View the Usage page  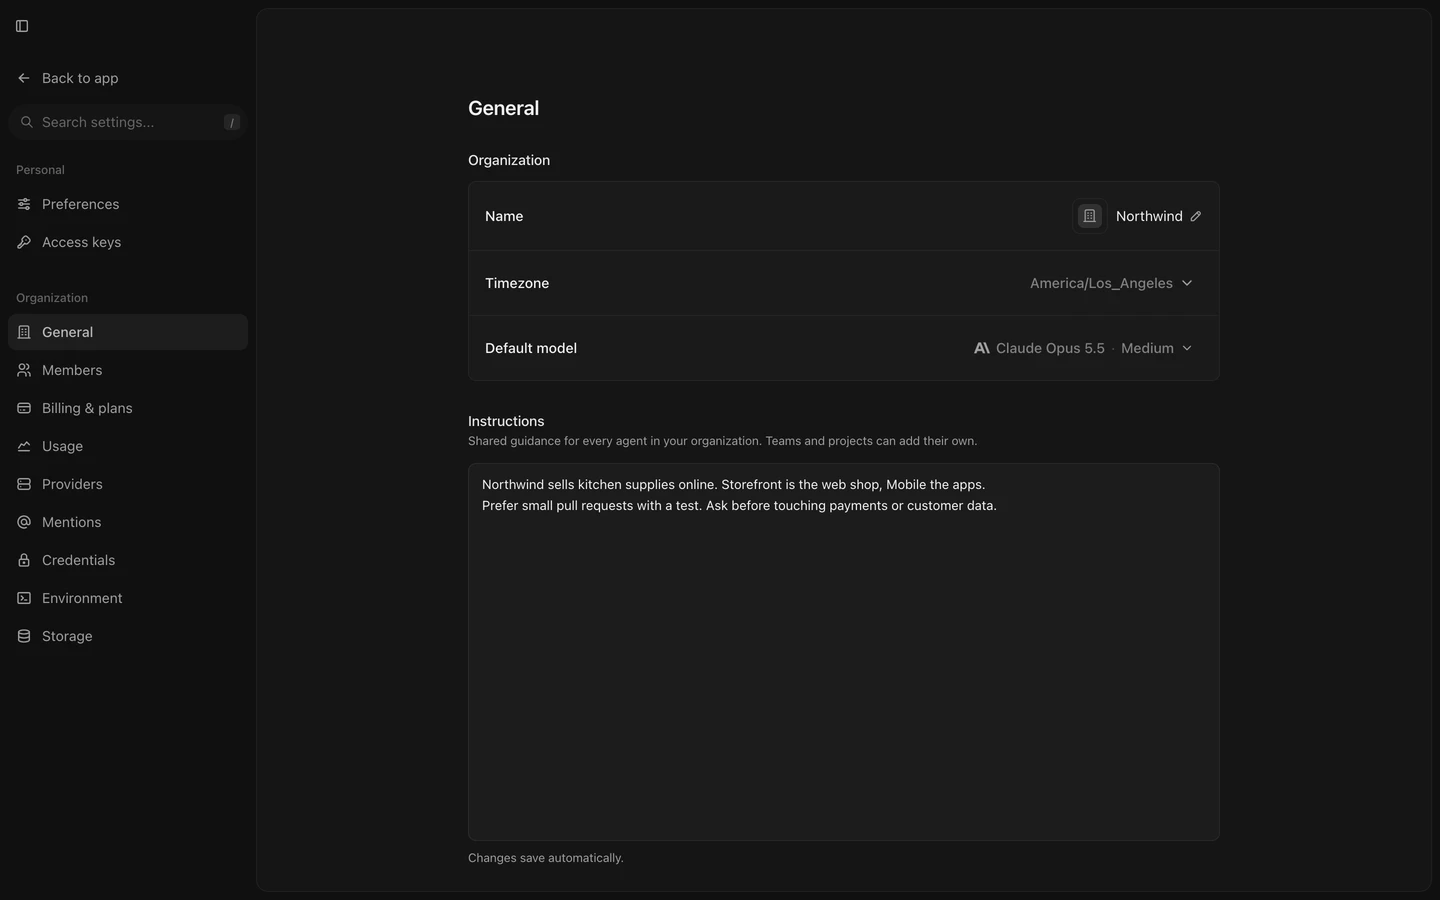pos(128,446)
